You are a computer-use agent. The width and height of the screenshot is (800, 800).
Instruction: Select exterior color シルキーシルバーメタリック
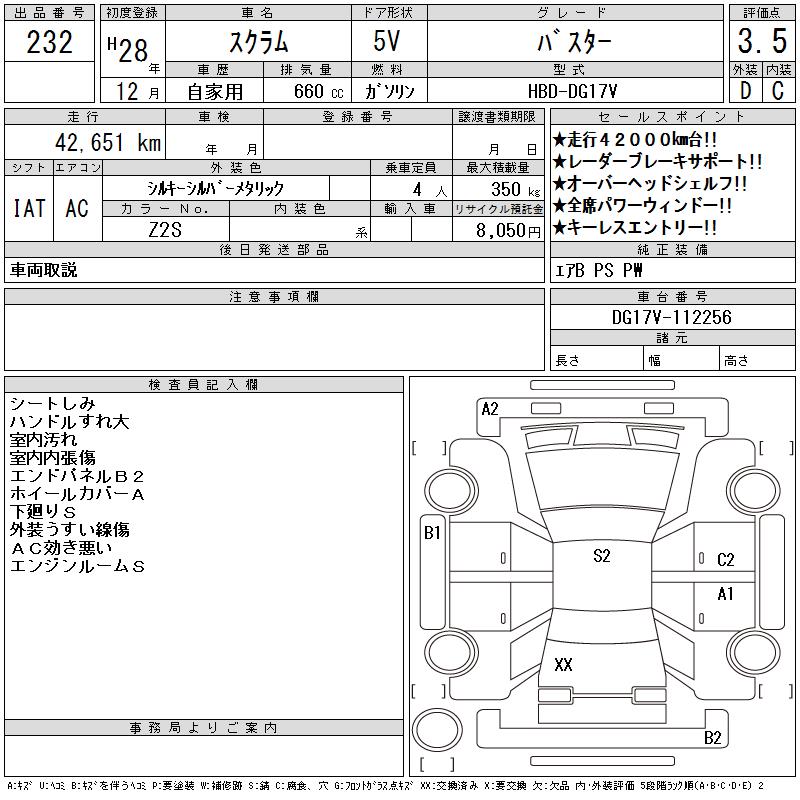[215, 189]
